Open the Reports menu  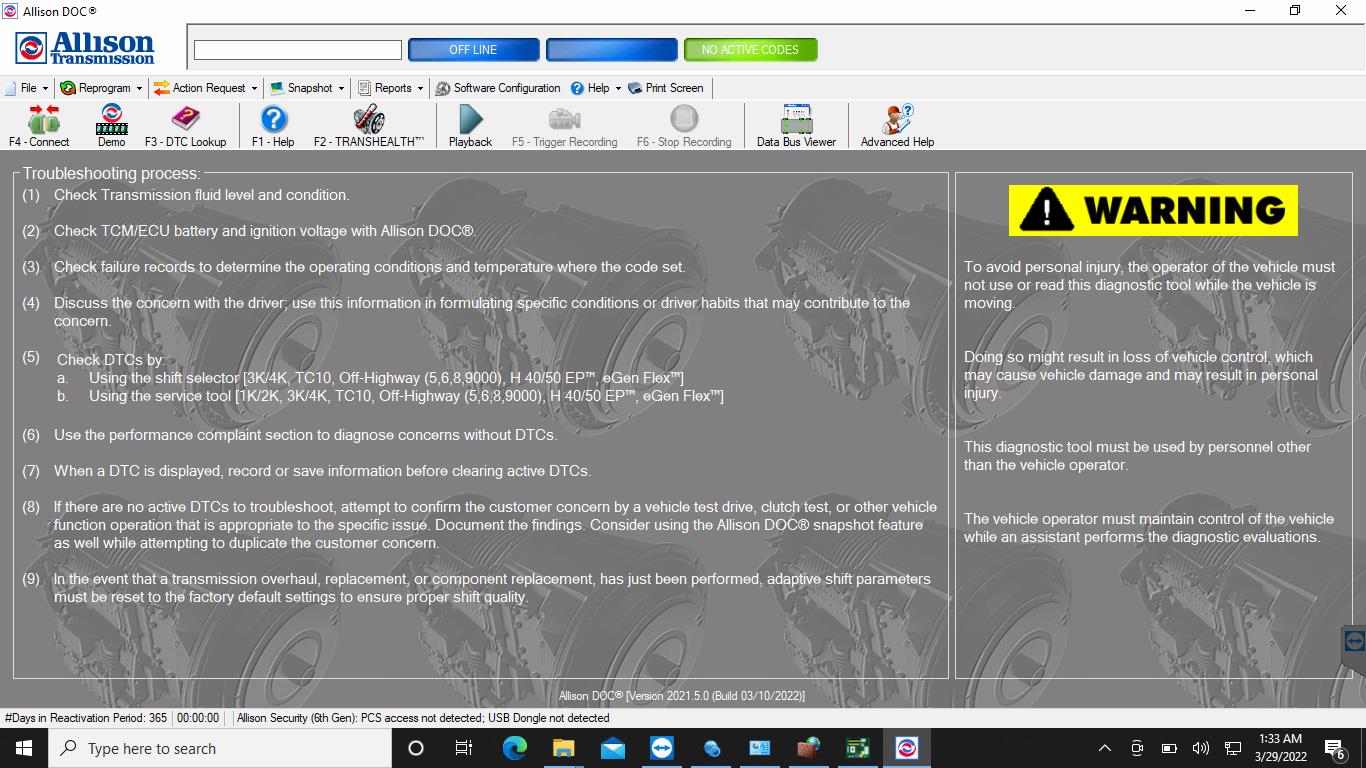[390, 88]
